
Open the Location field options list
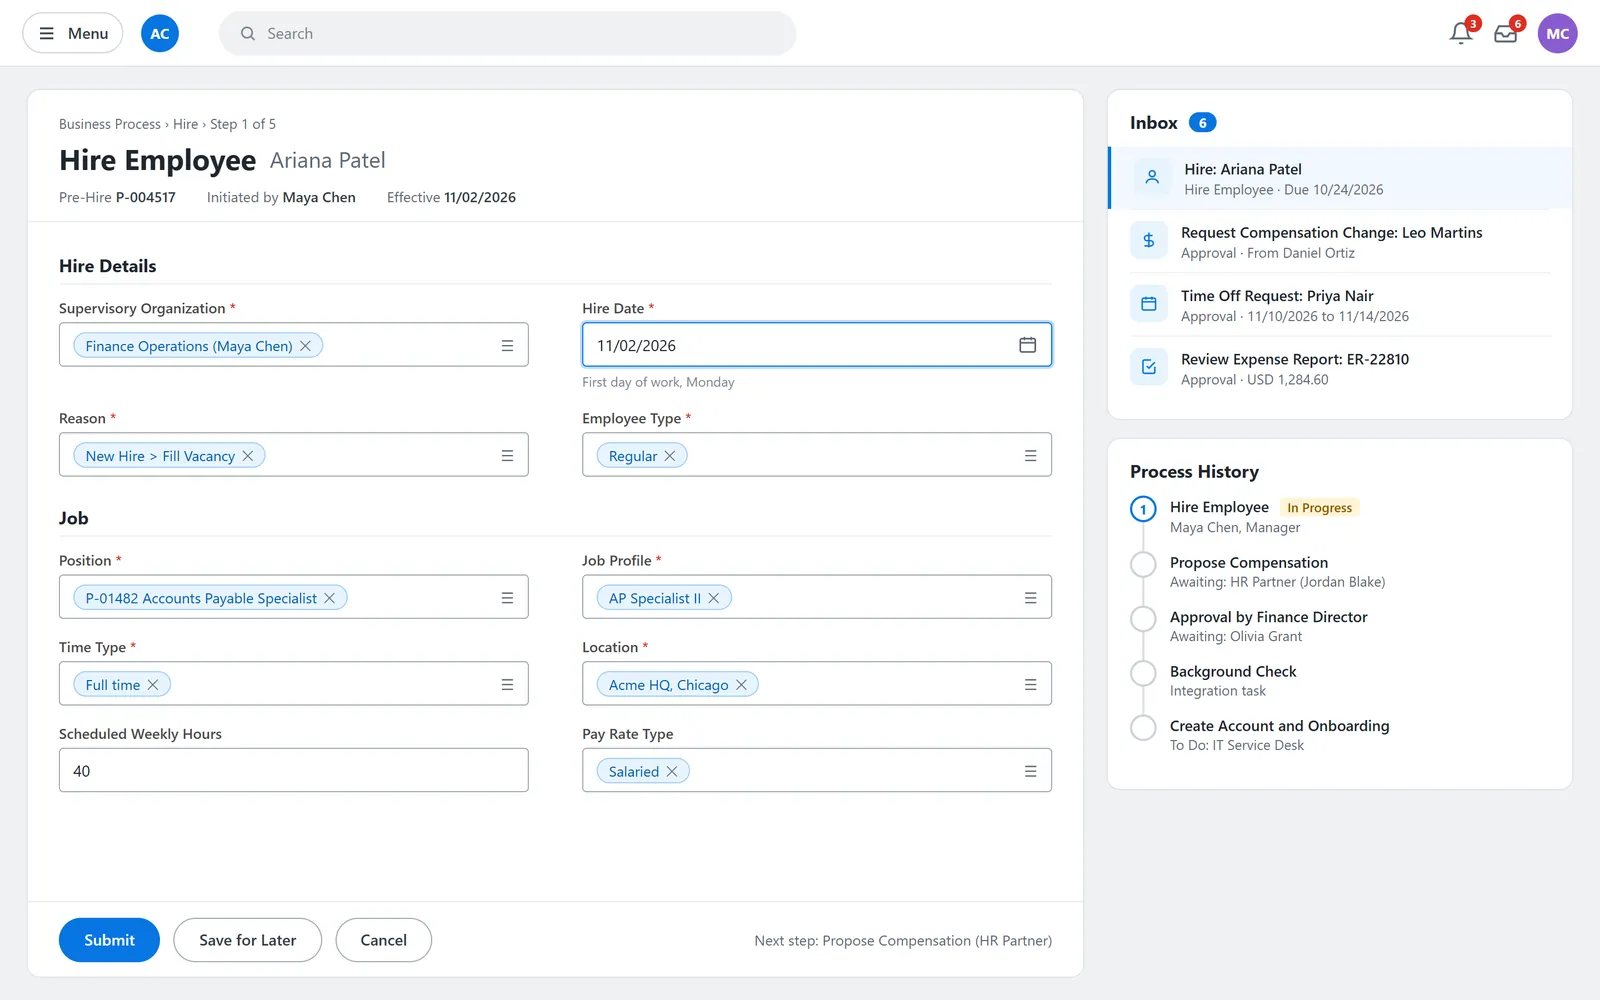1030,685
